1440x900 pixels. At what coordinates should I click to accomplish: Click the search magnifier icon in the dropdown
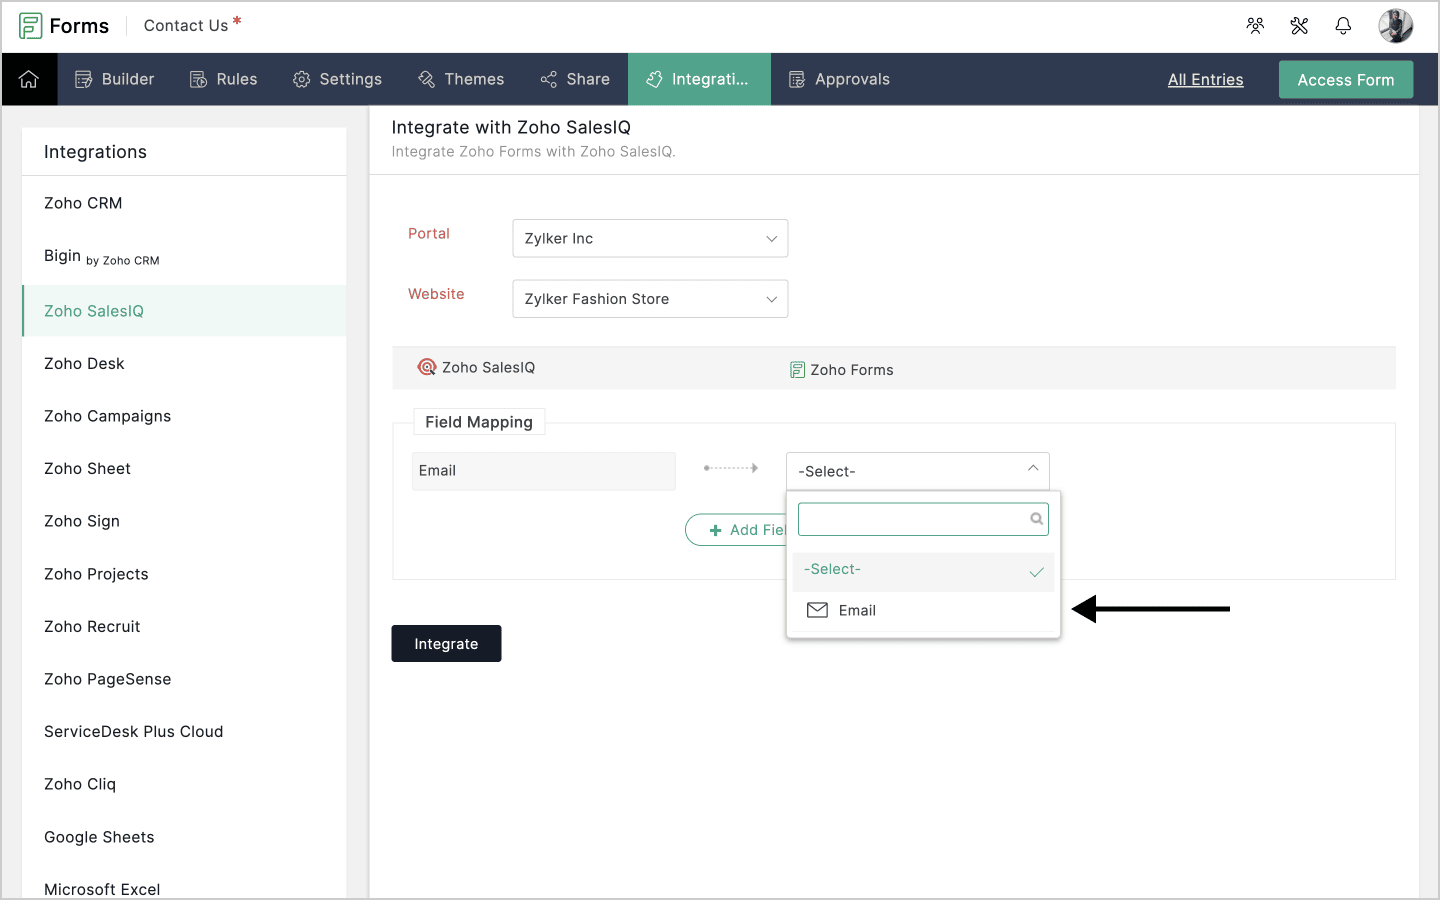1037,519
